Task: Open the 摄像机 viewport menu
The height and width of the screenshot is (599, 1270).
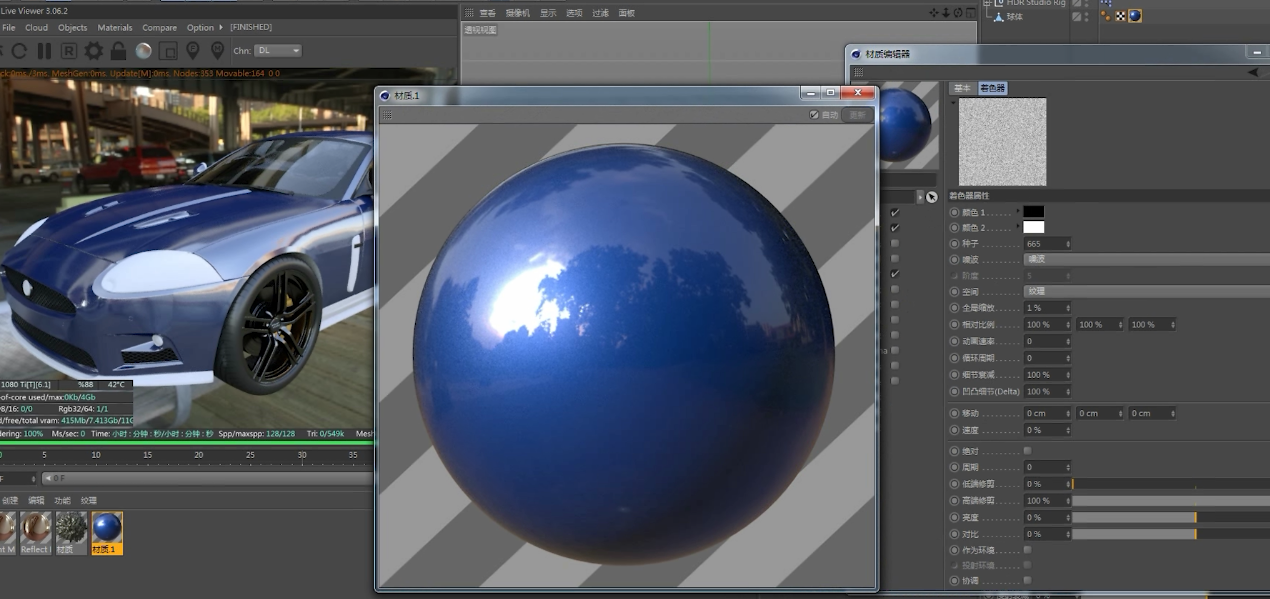Action: pyautogui.click(x=517, y=13)
